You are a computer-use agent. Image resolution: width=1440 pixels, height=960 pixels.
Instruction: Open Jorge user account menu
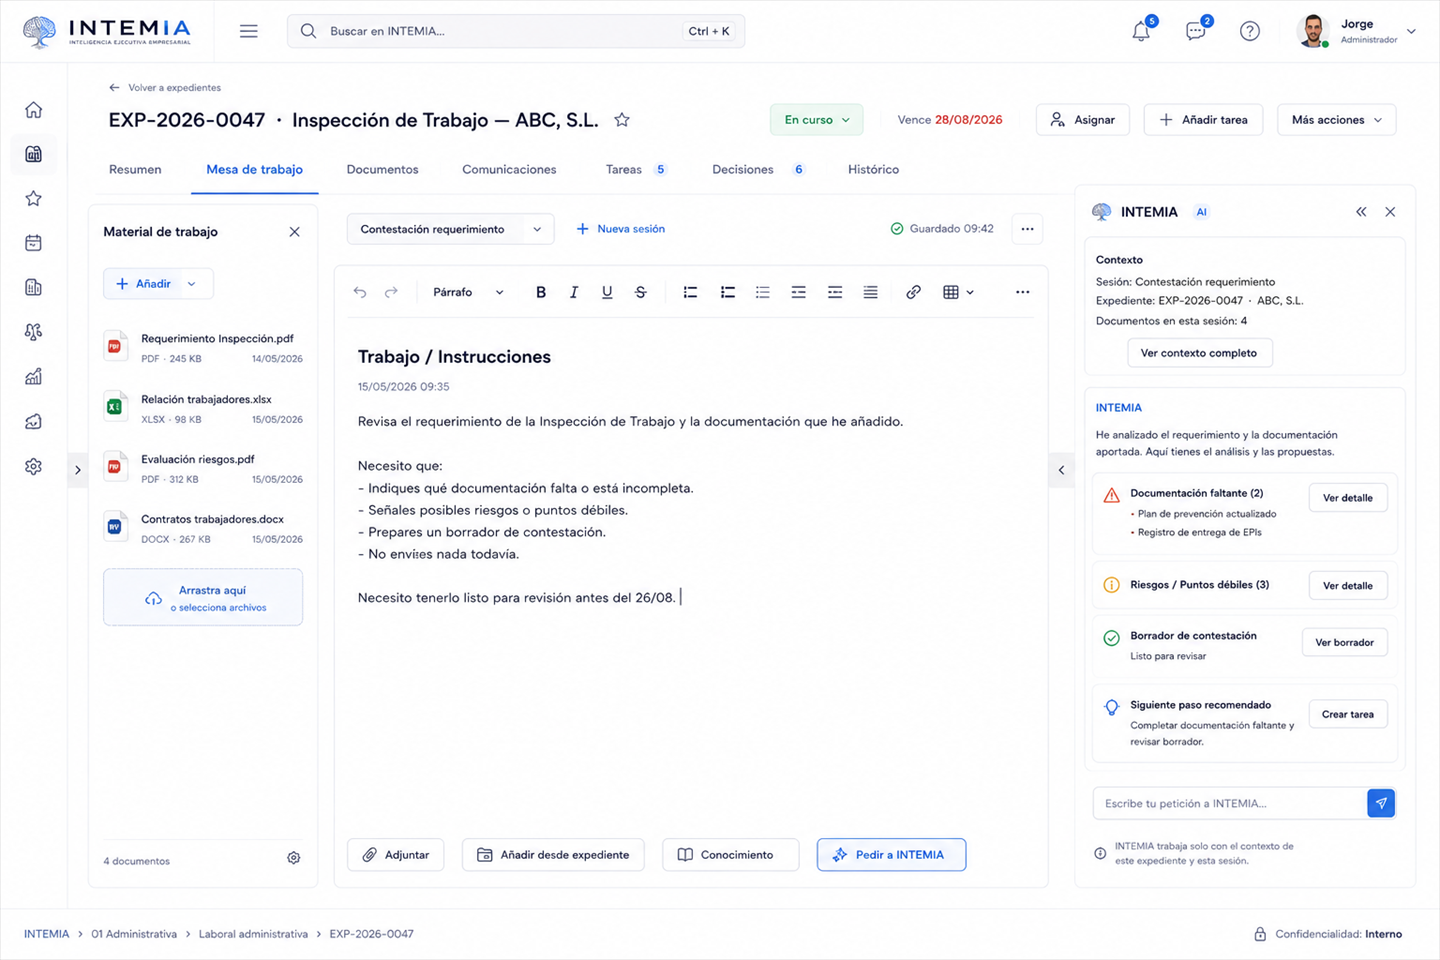1356,31
